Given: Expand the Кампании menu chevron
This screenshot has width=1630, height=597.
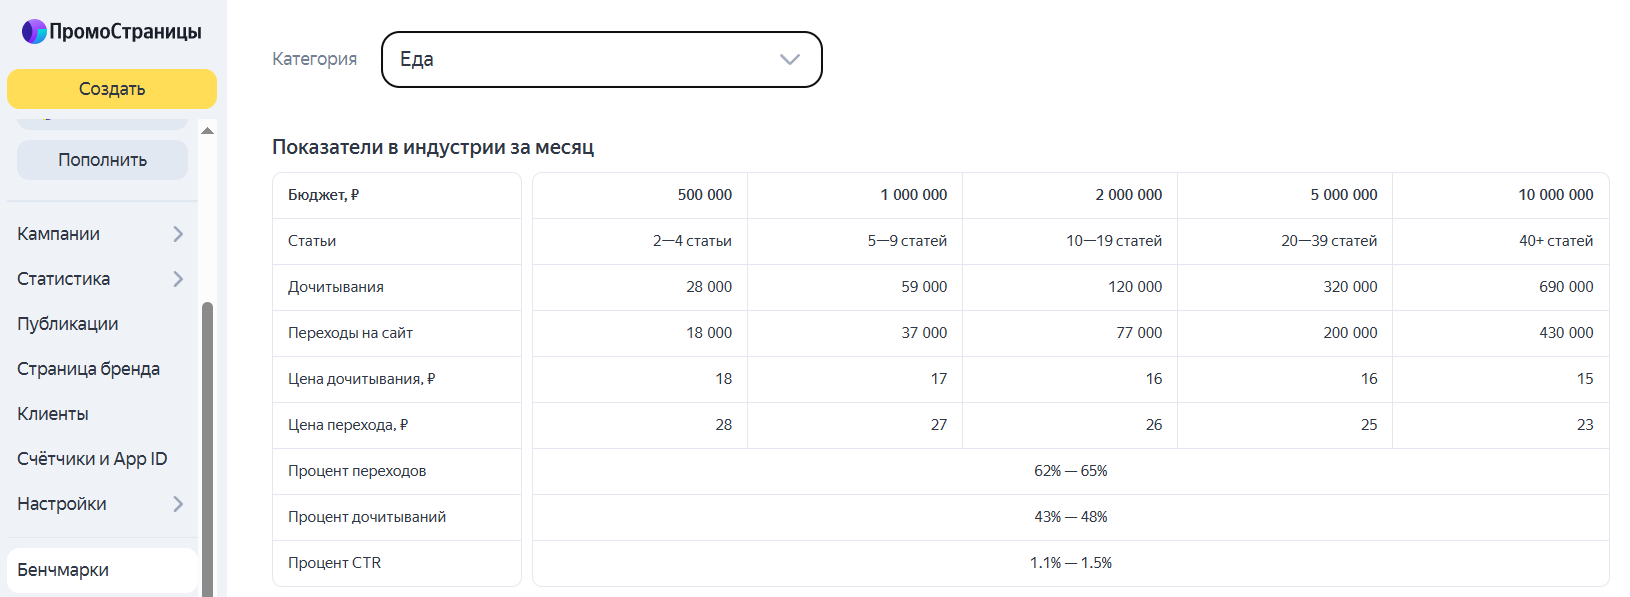Looking at the screenshot, I should click(178, 234).
